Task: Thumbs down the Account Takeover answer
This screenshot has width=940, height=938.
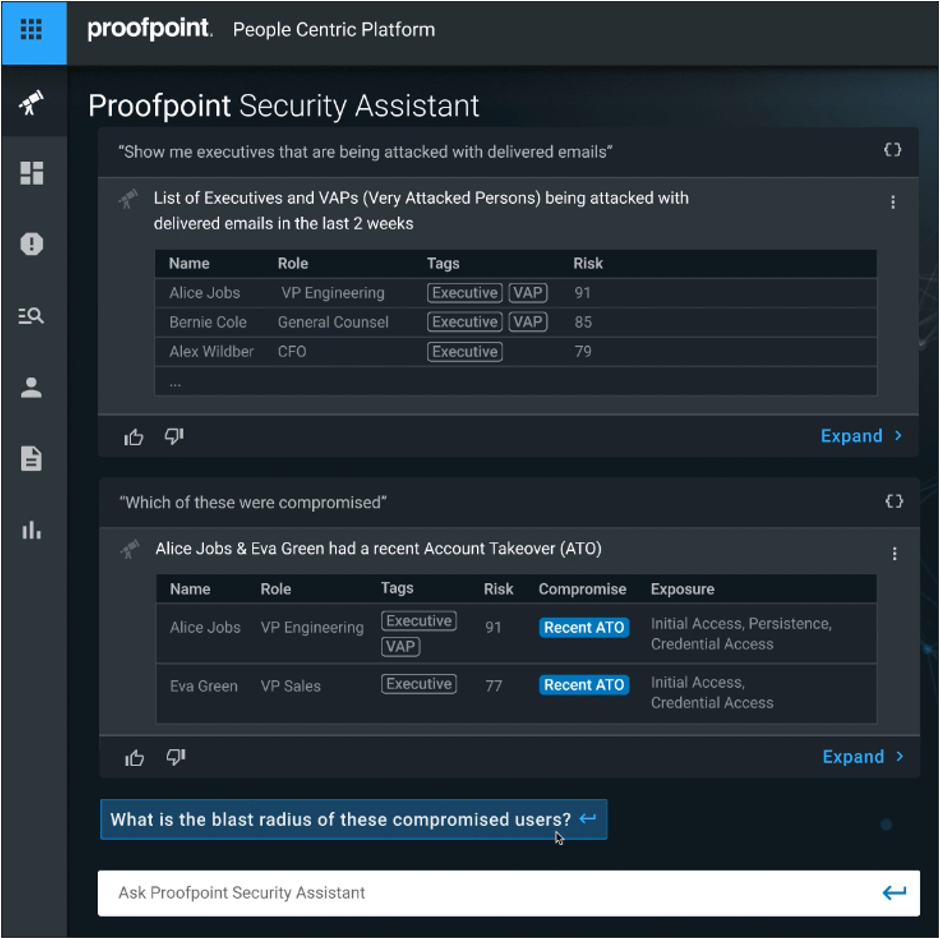Action: coord(176,758)
